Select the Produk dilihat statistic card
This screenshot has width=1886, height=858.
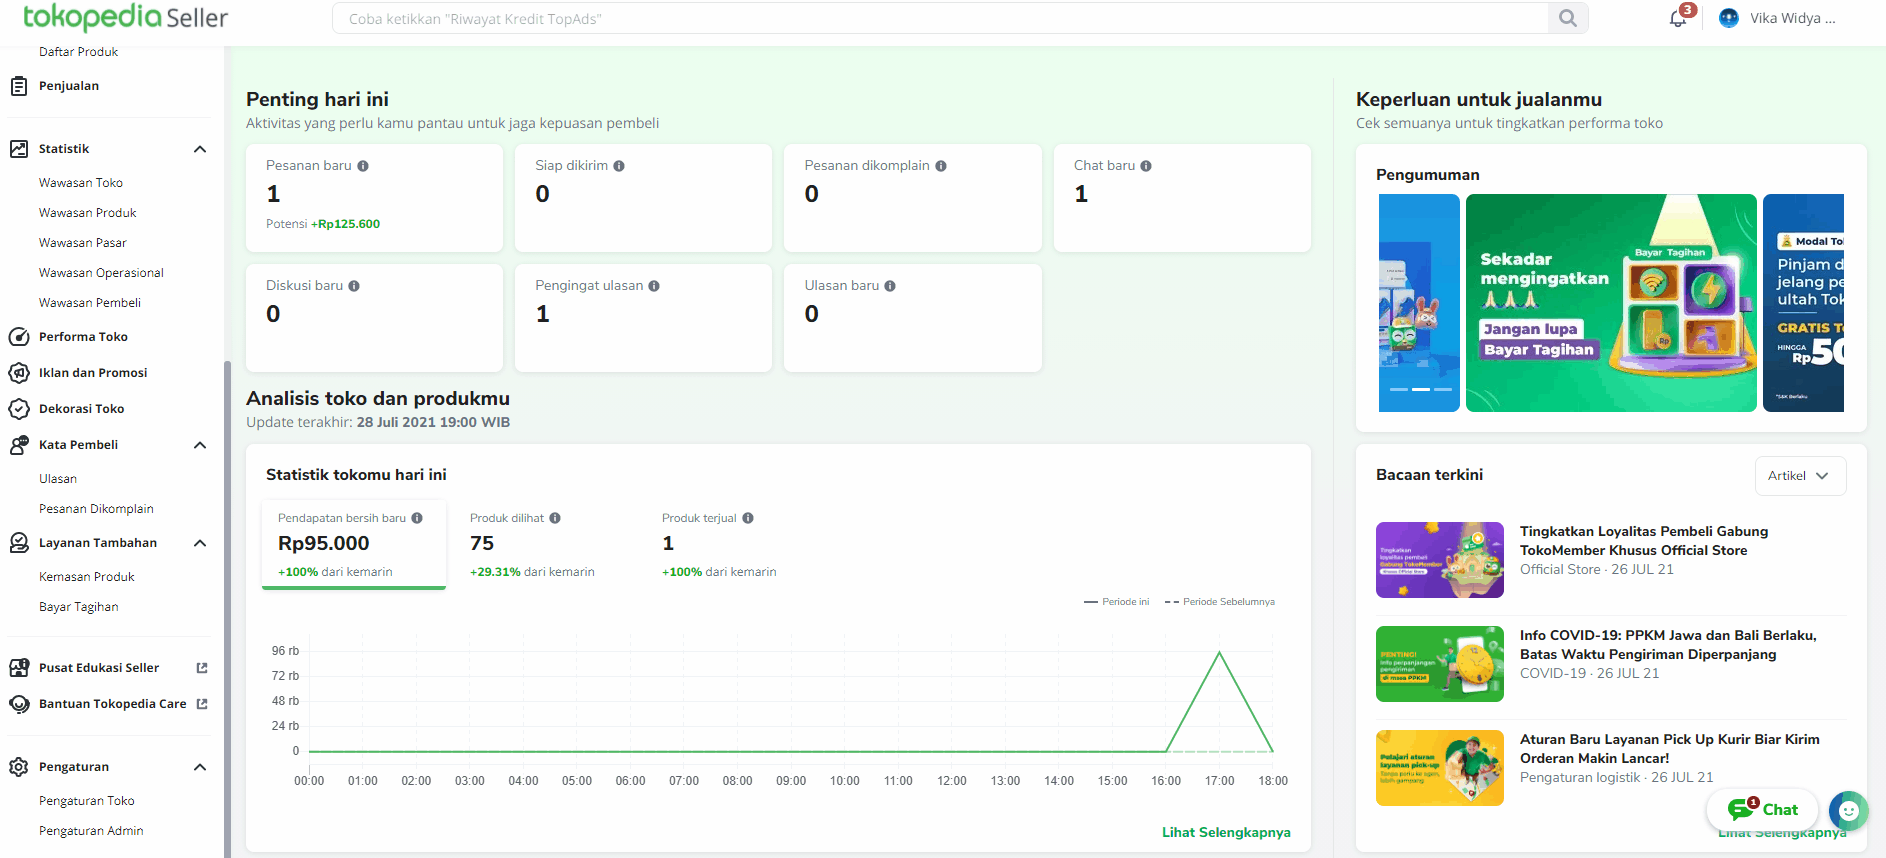[545, 545]
